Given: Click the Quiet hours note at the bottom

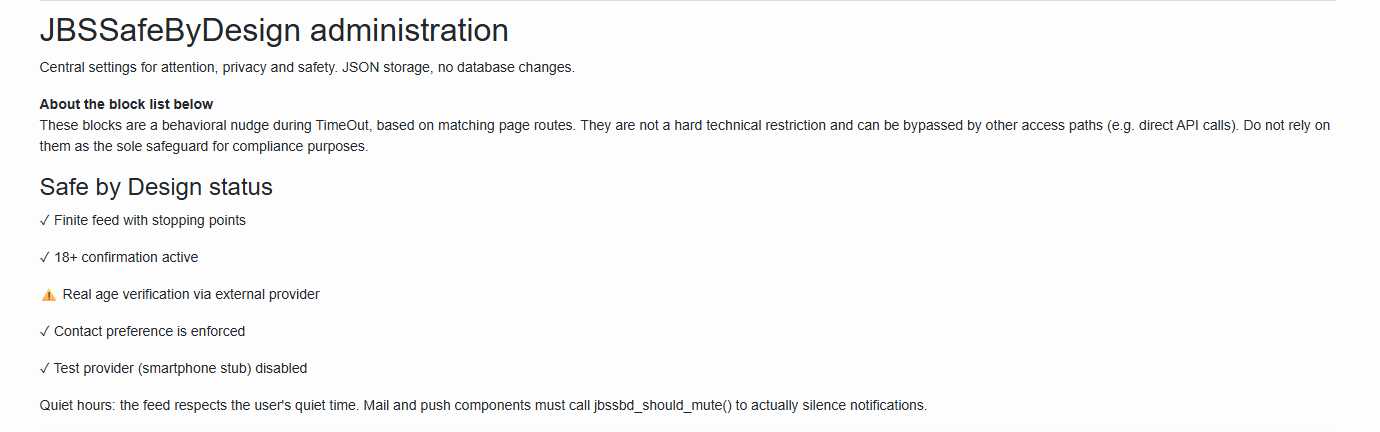Looking at the screenshot, I should pyautogui.click(x=484, y=405).
